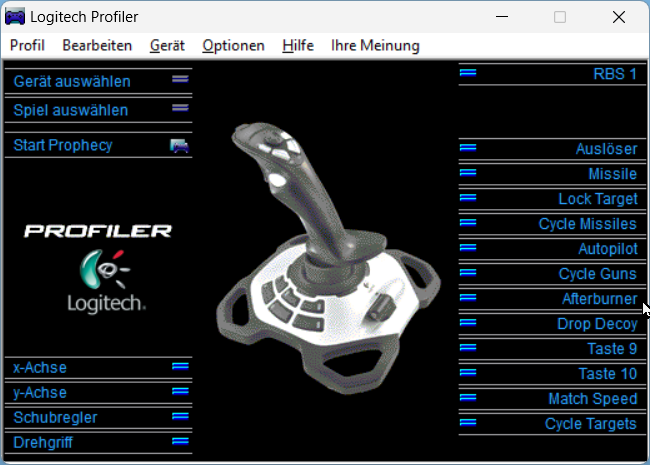
Task: Click the blue bars icon for y-Achse
Action: 180,391
